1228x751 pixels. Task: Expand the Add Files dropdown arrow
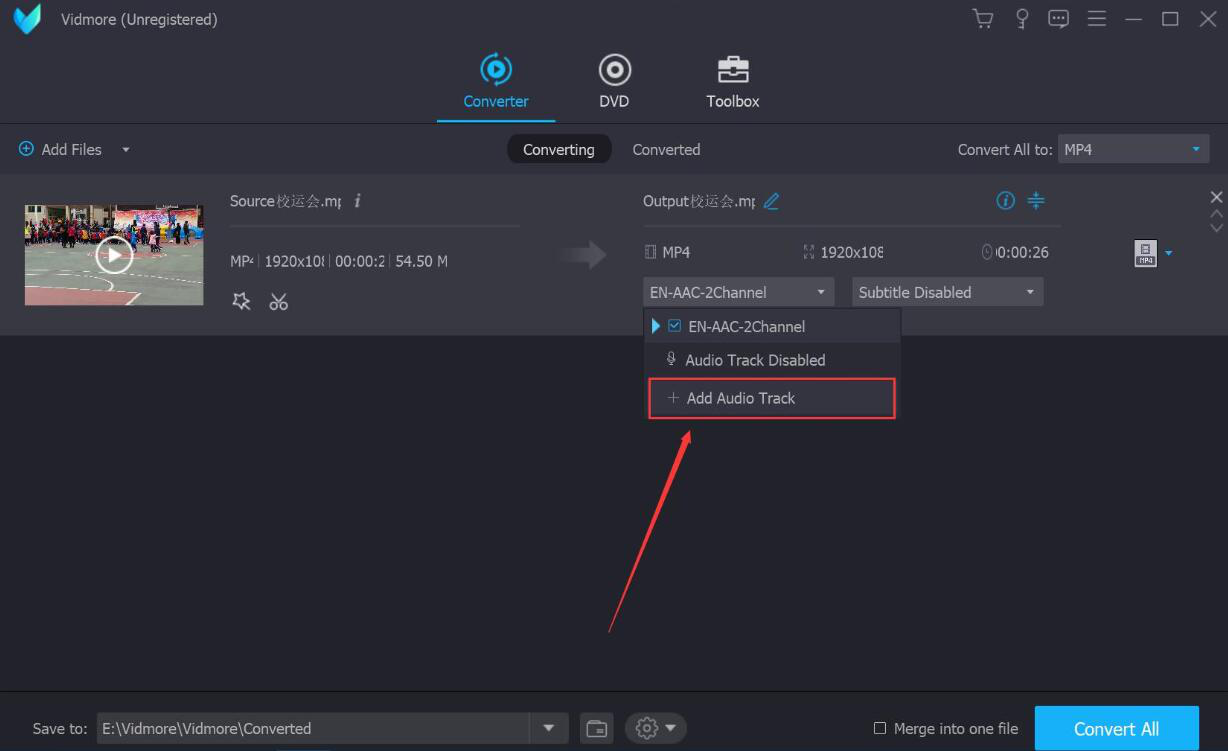pyautogui.click(x=126, y=150)
